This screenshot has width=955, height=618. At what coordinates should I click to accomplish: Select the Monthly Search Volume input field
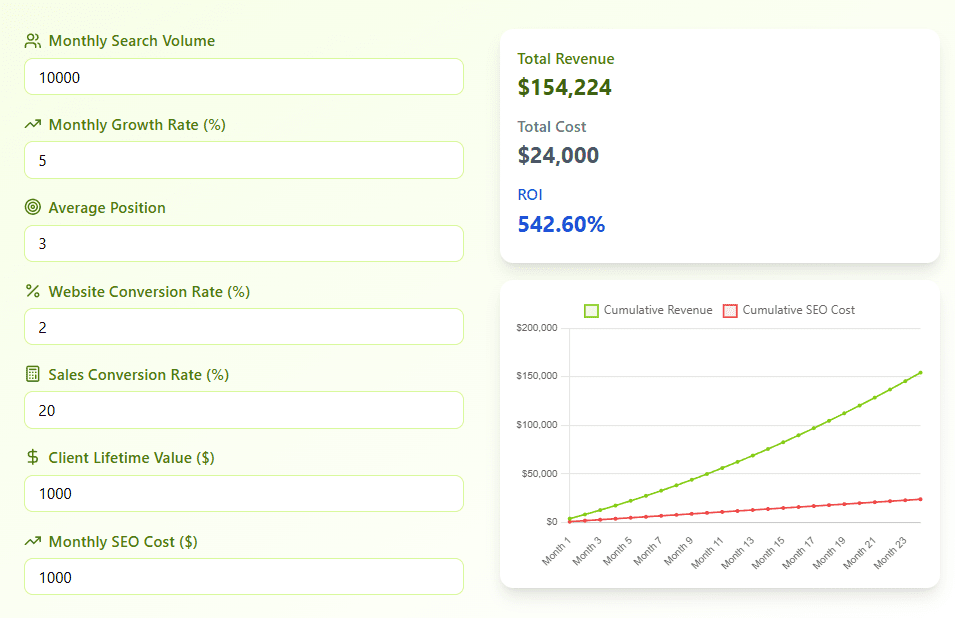click(243, 76)
